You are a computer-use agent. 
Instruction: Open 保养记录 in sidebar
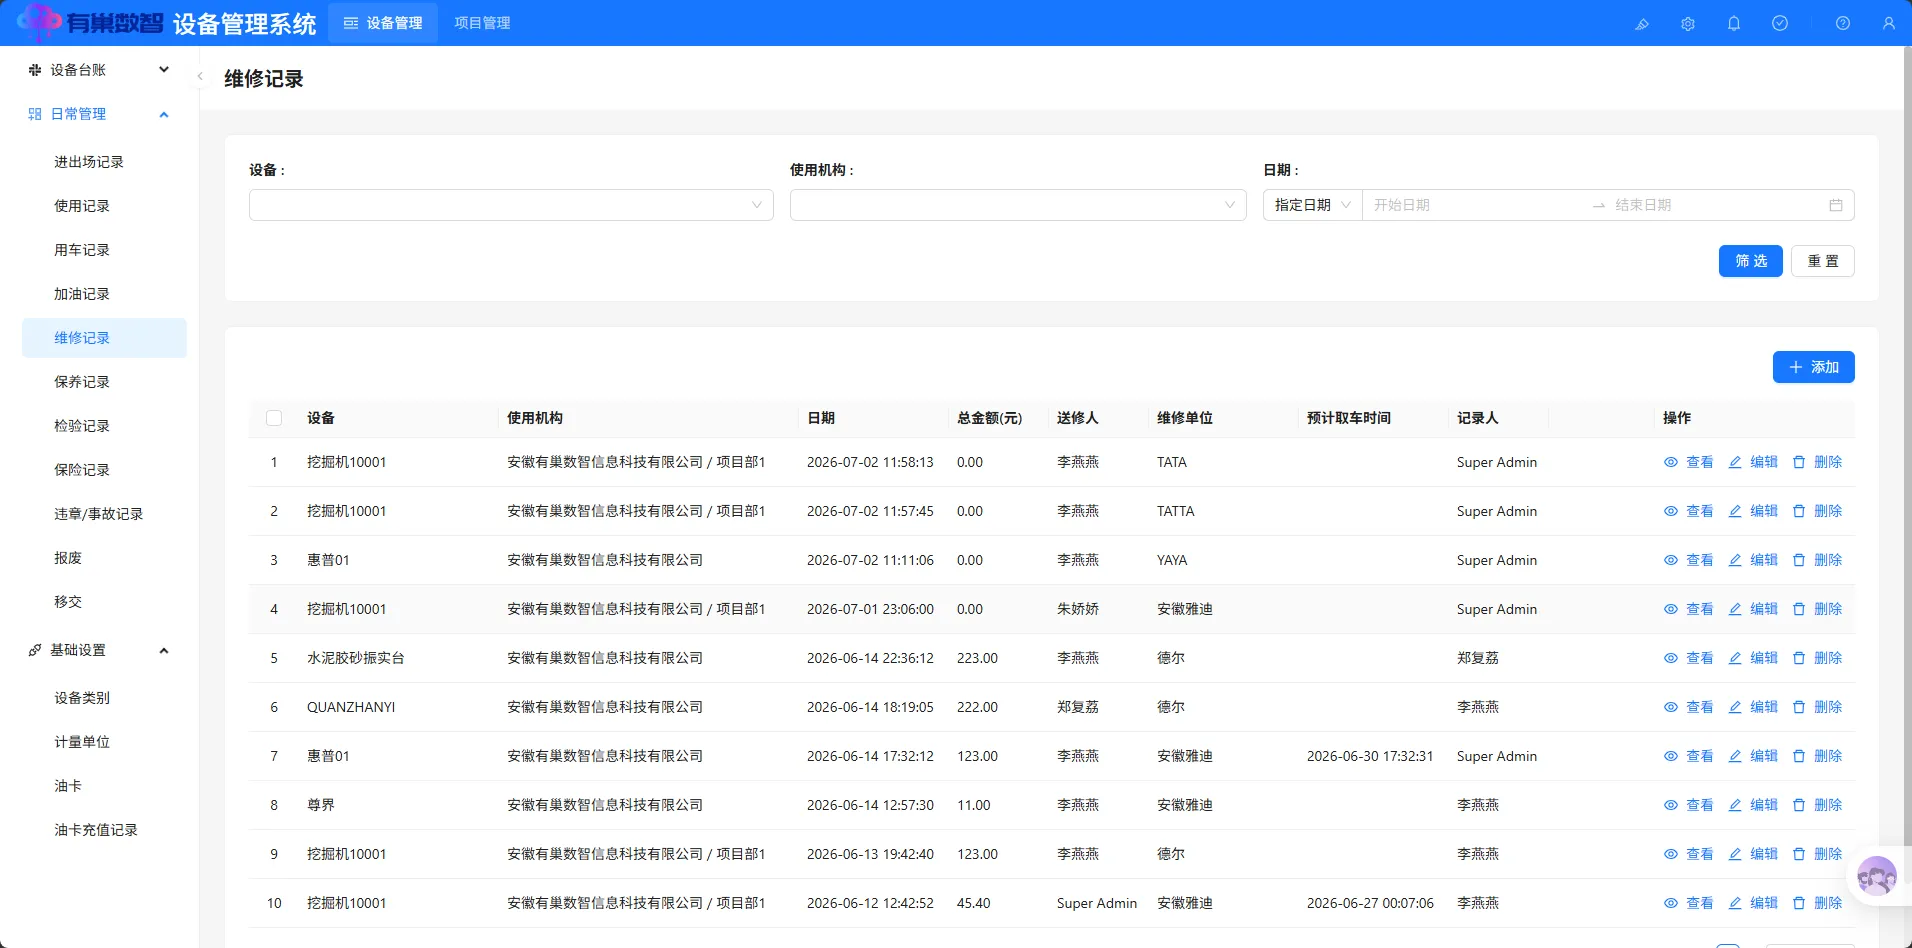(x=104, y=382)
